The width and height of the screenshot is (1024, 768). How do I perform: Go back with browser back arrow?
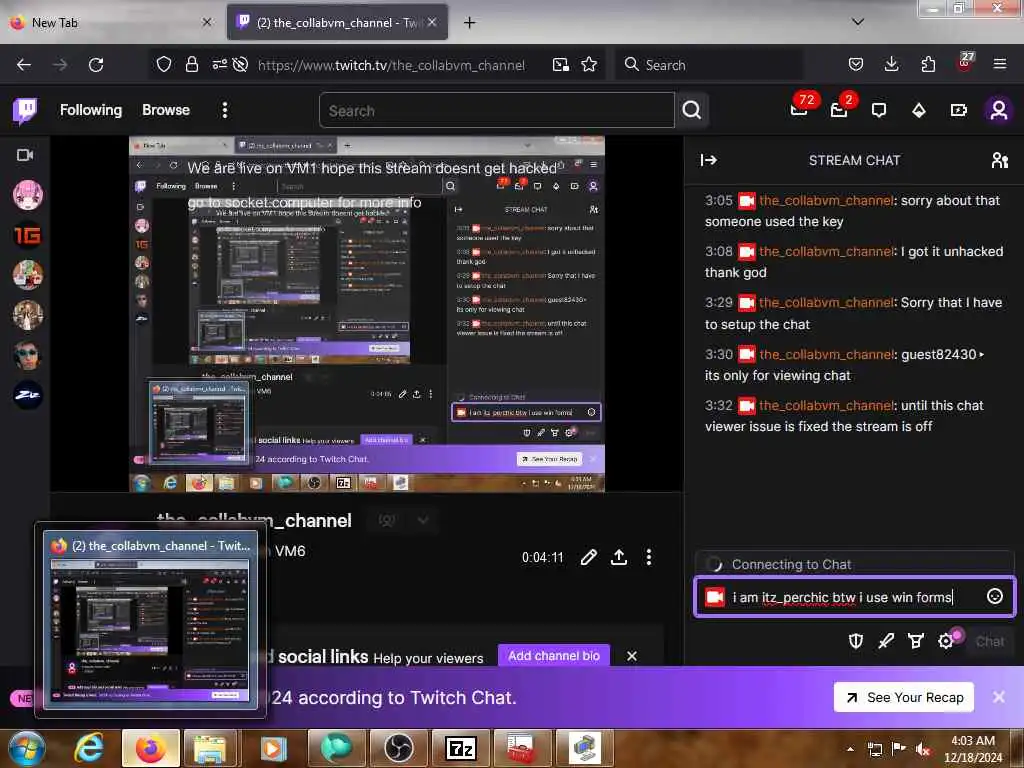pos(24,65)
